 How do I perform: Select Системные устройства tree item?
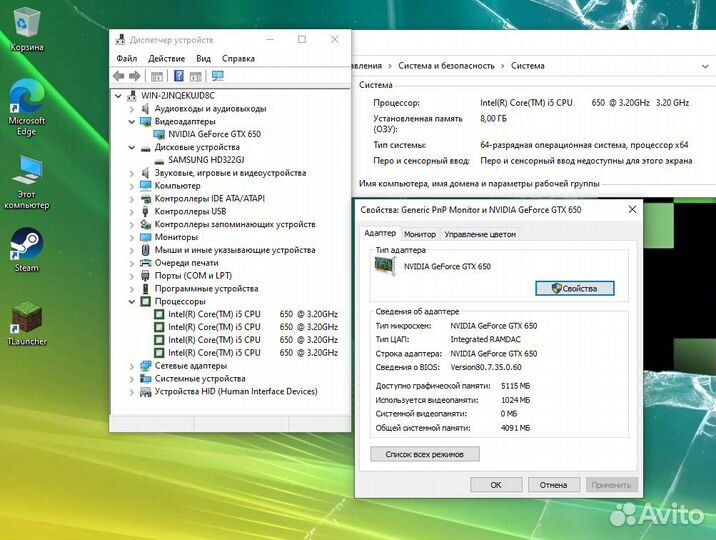point(200,378)
